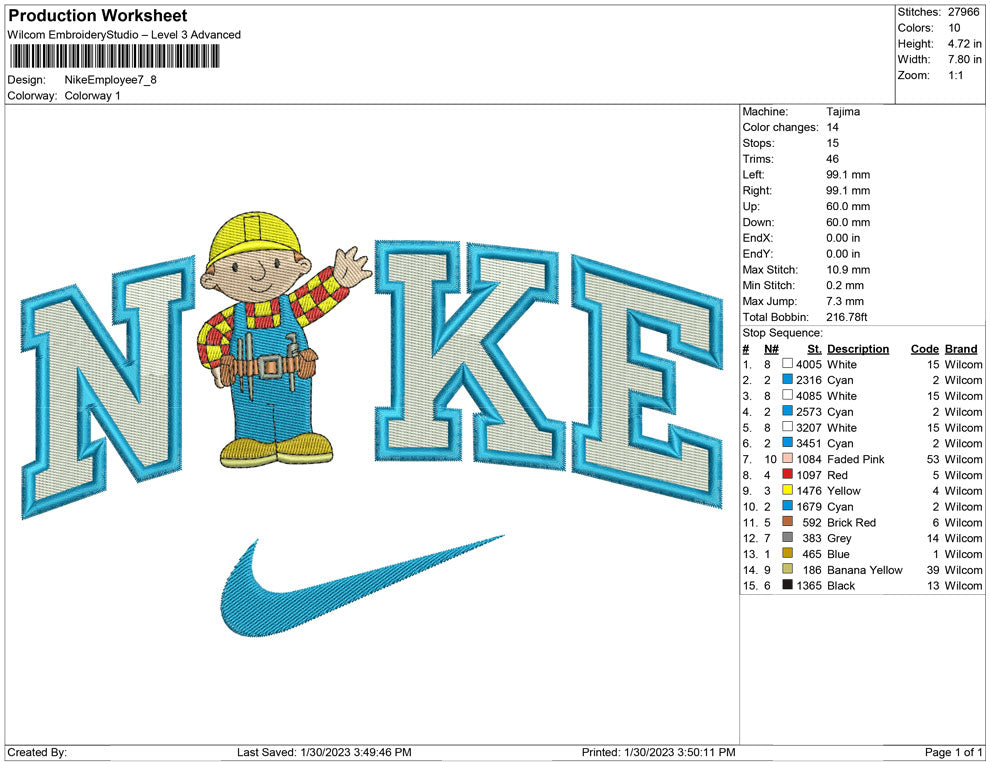
Task: Click the Black color swatch in row 15
Action: (x=787, y=585)
